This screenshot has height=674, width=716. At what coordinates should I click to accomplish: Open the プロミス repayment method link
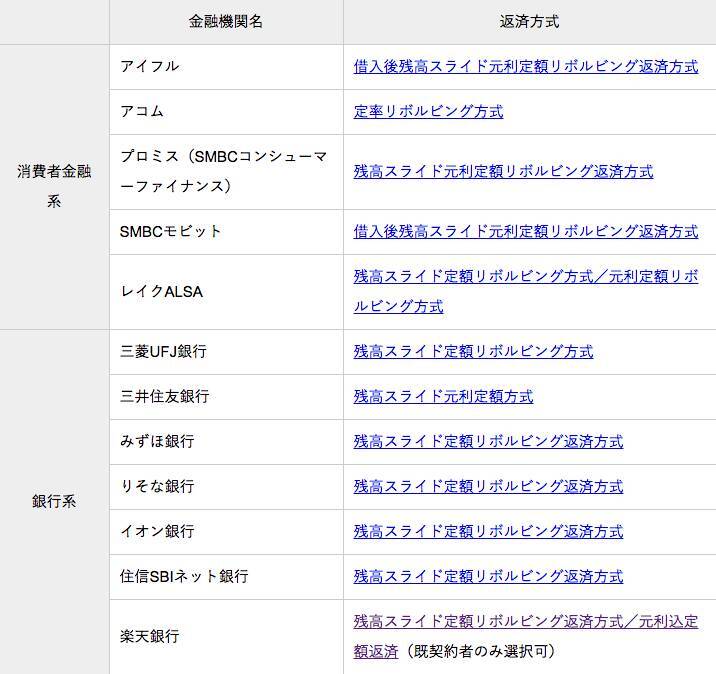503,172
